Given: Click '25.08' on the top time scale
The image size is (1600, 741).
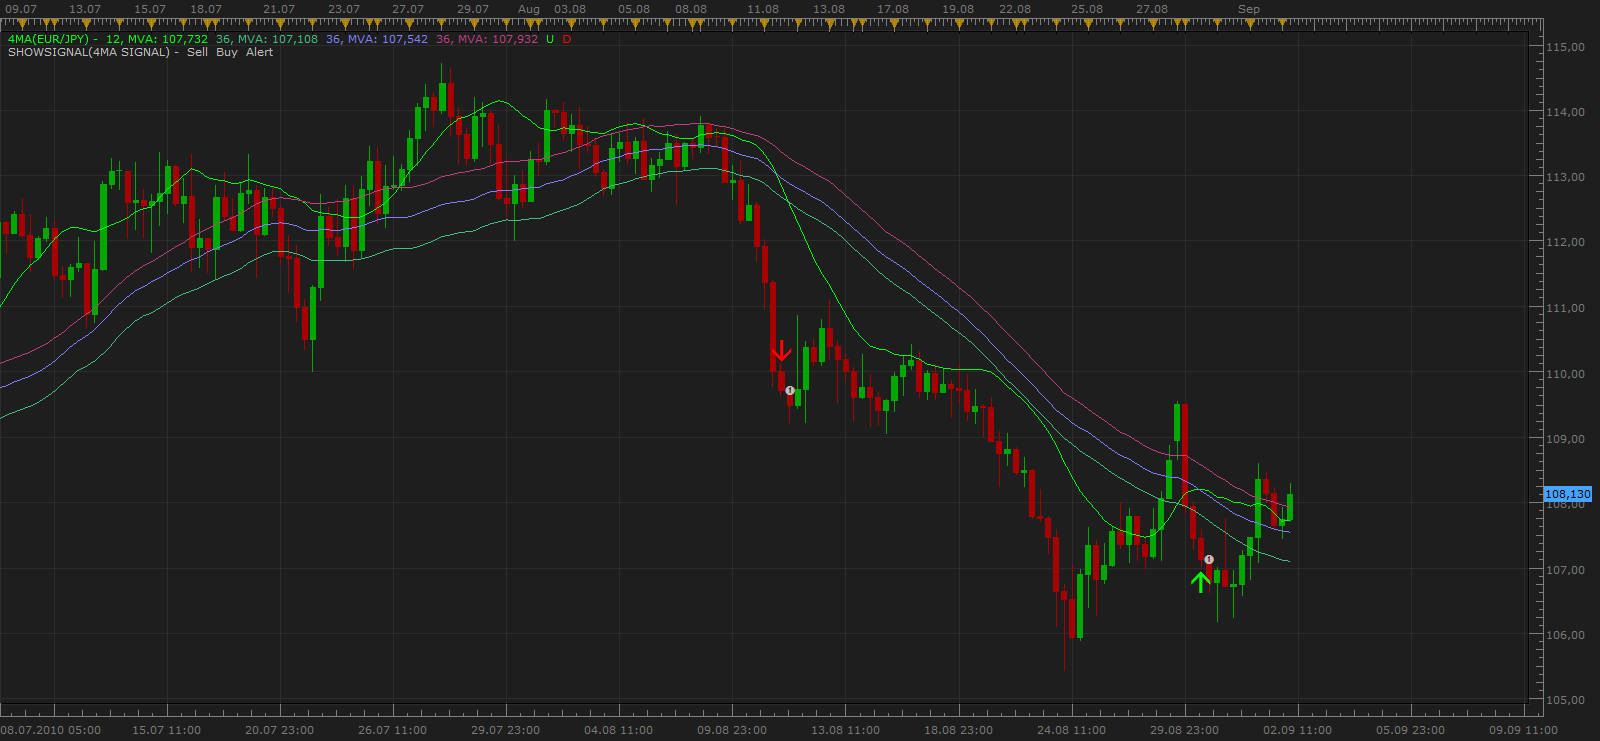Looking at the screenshot, I should click(x=1087, y=9).
